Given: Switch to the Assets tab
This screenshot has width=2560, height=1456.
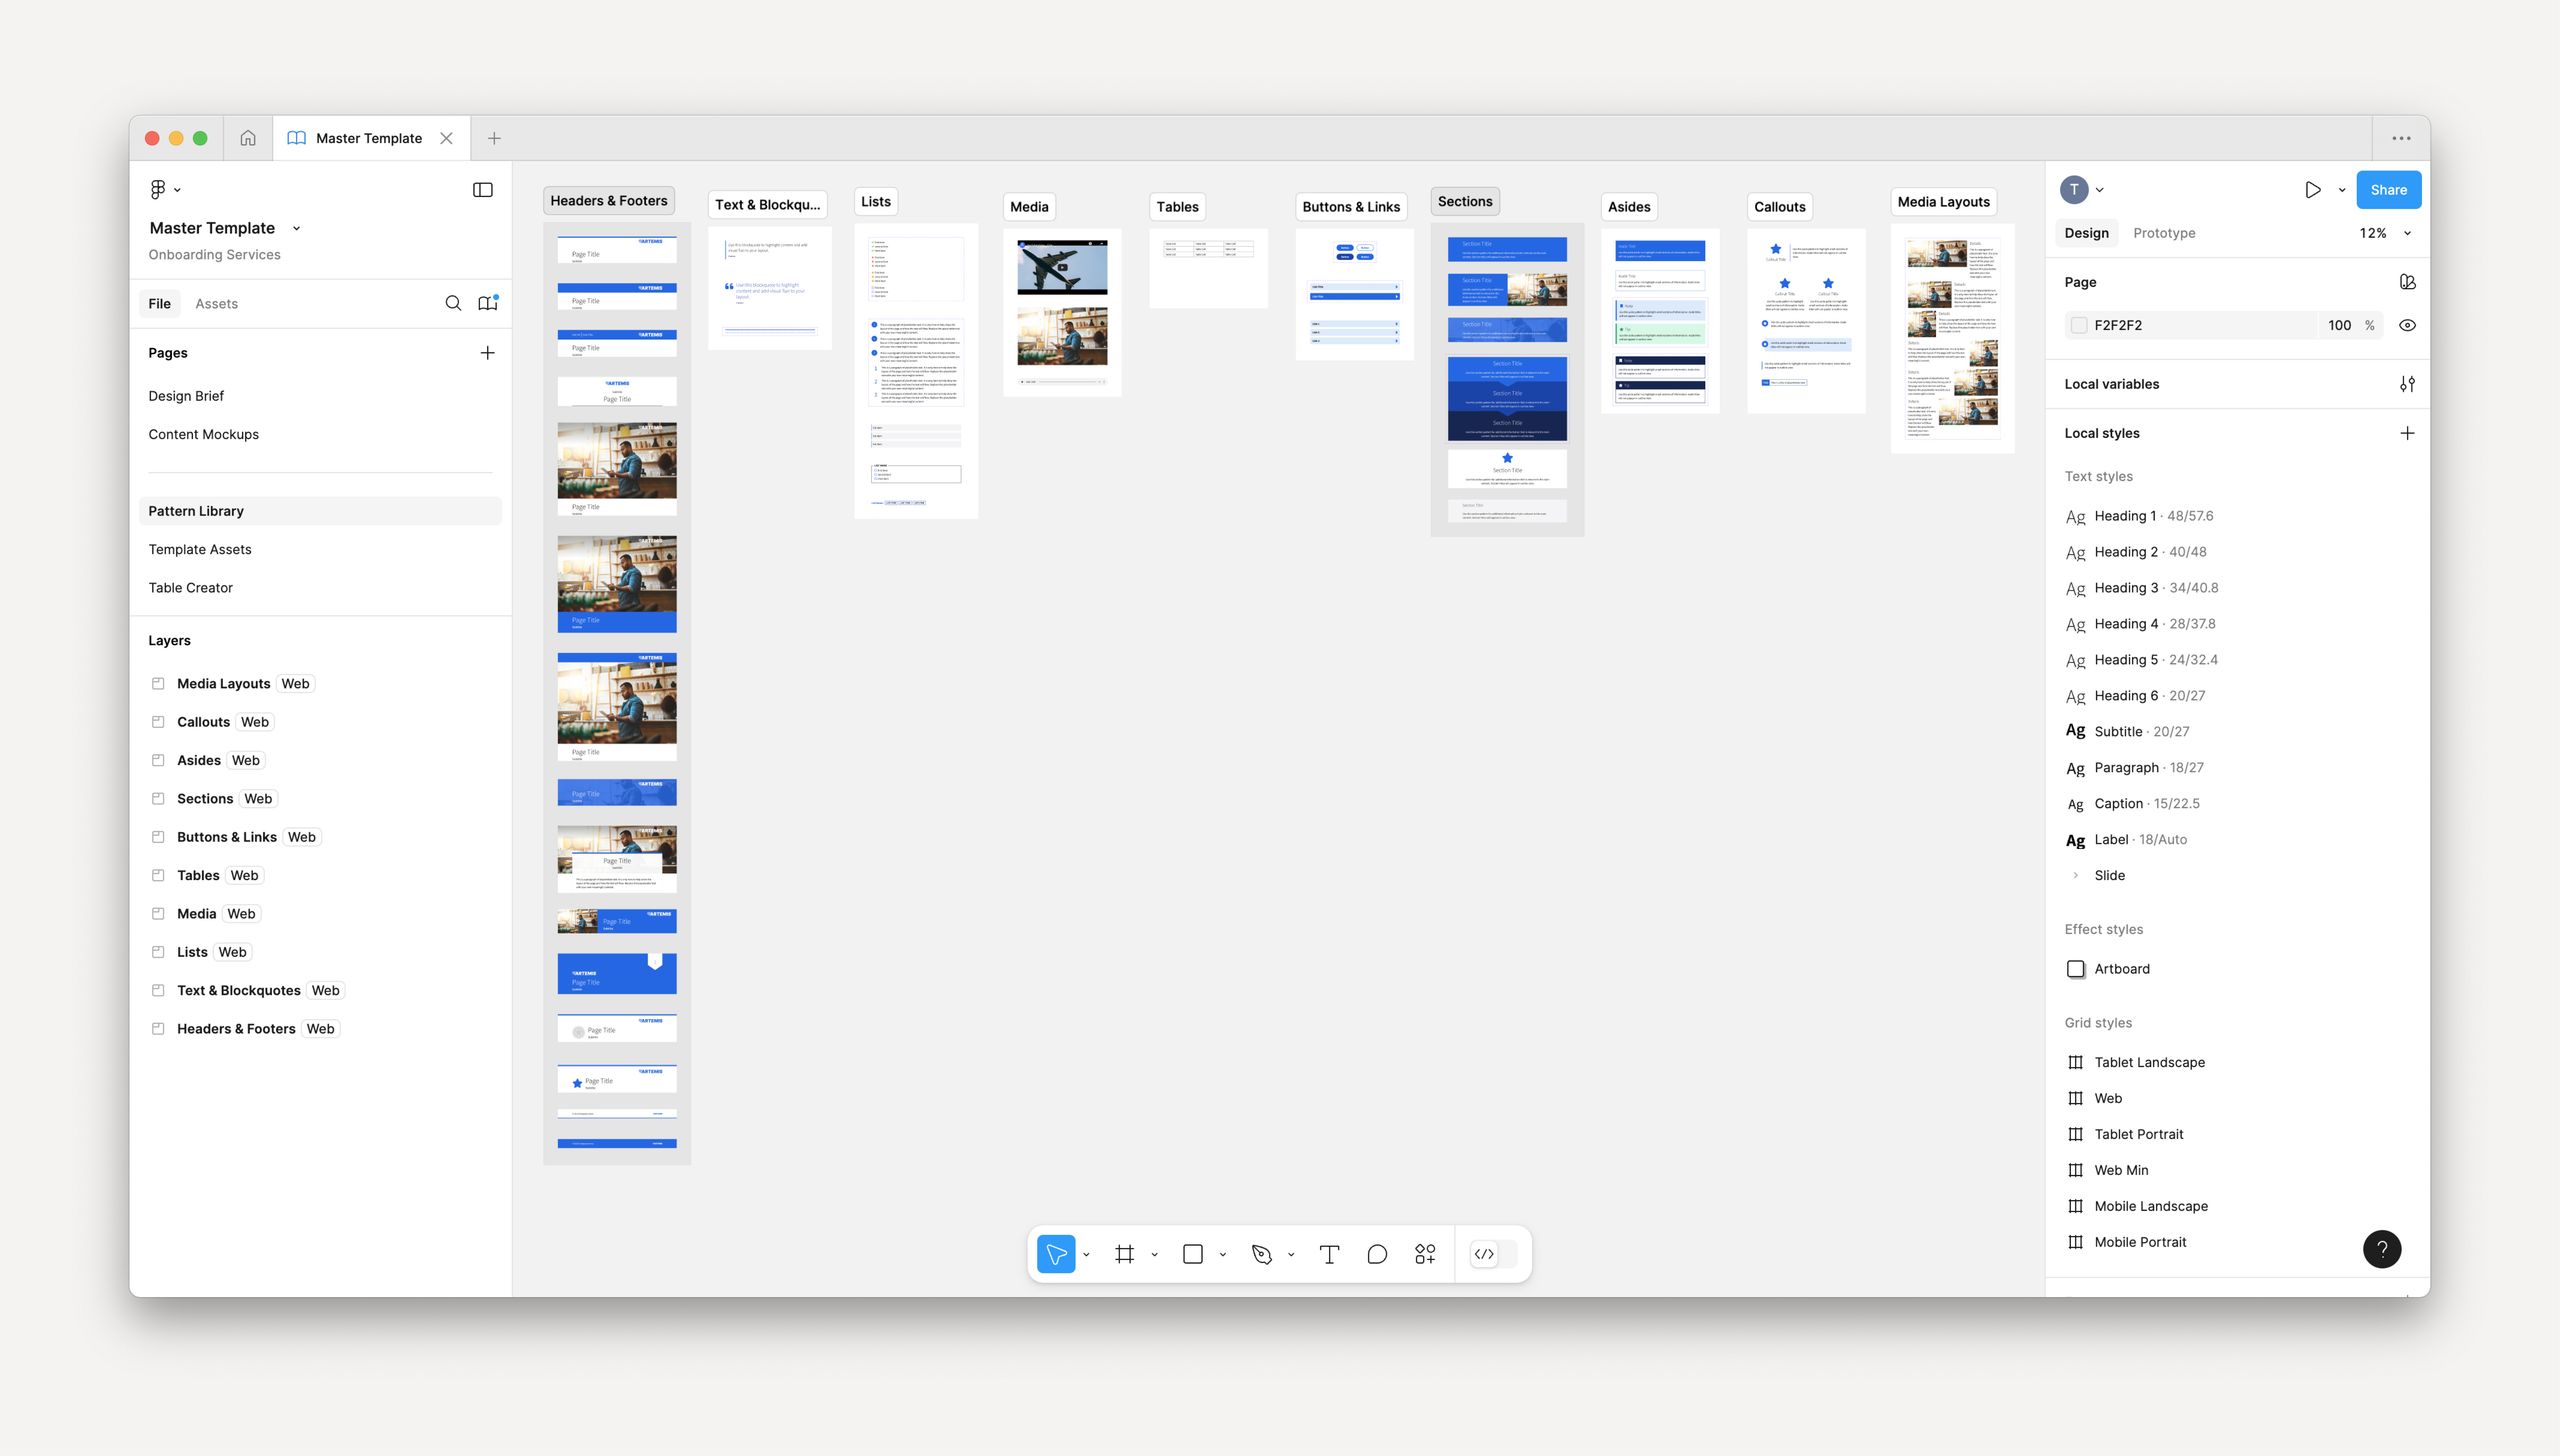Looking at the screenshot, I should pyautogui.click(x=216, y=303).
